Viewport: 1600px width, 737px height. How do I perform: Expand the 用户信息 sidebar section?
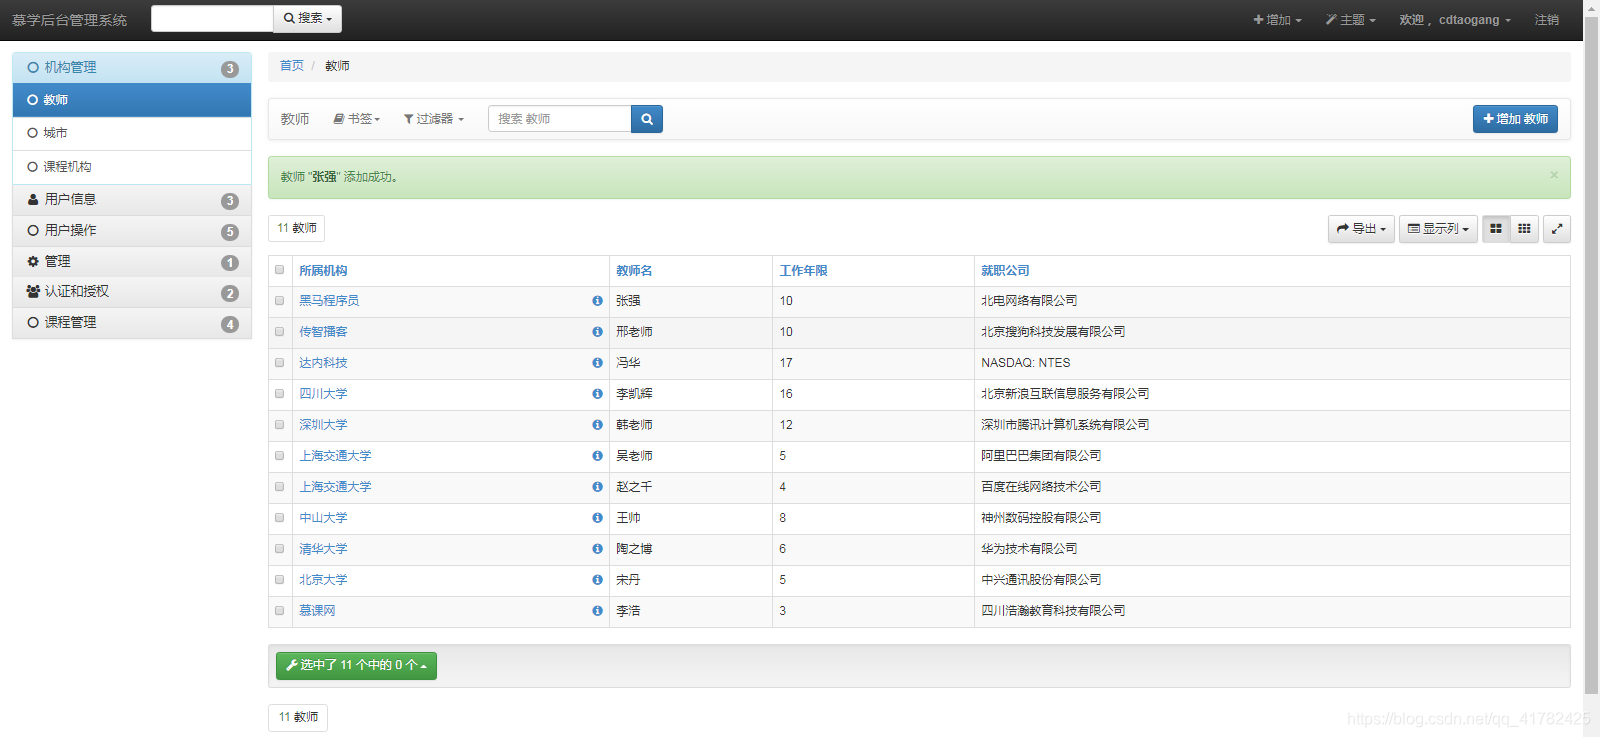(132, 200)
